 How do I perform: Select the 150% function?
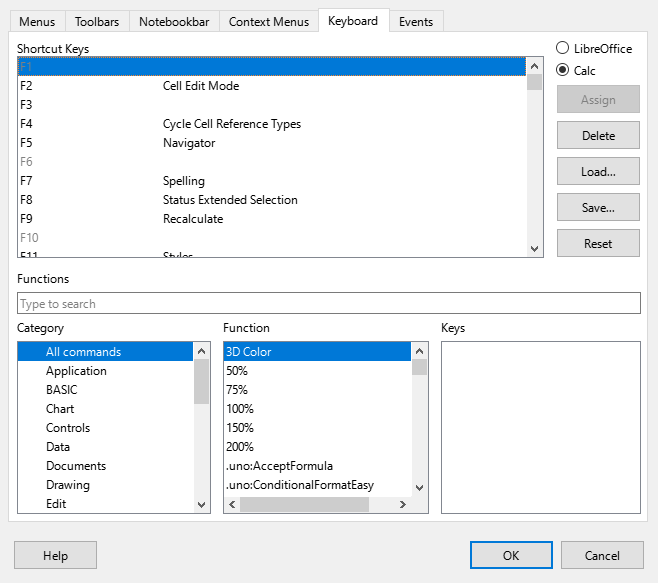coord(317,428)
